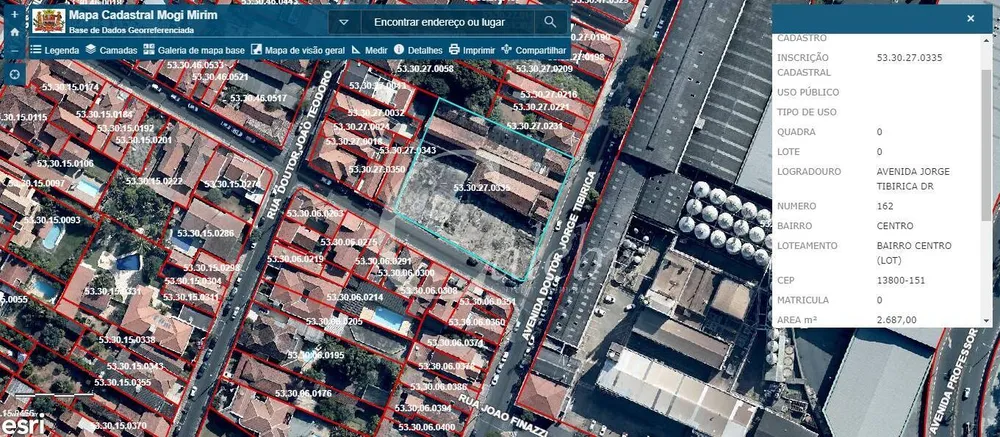1000x437 pixels.
Task: Select parcel 53.30.27.0350 on the map
Action: coord(377,169)
